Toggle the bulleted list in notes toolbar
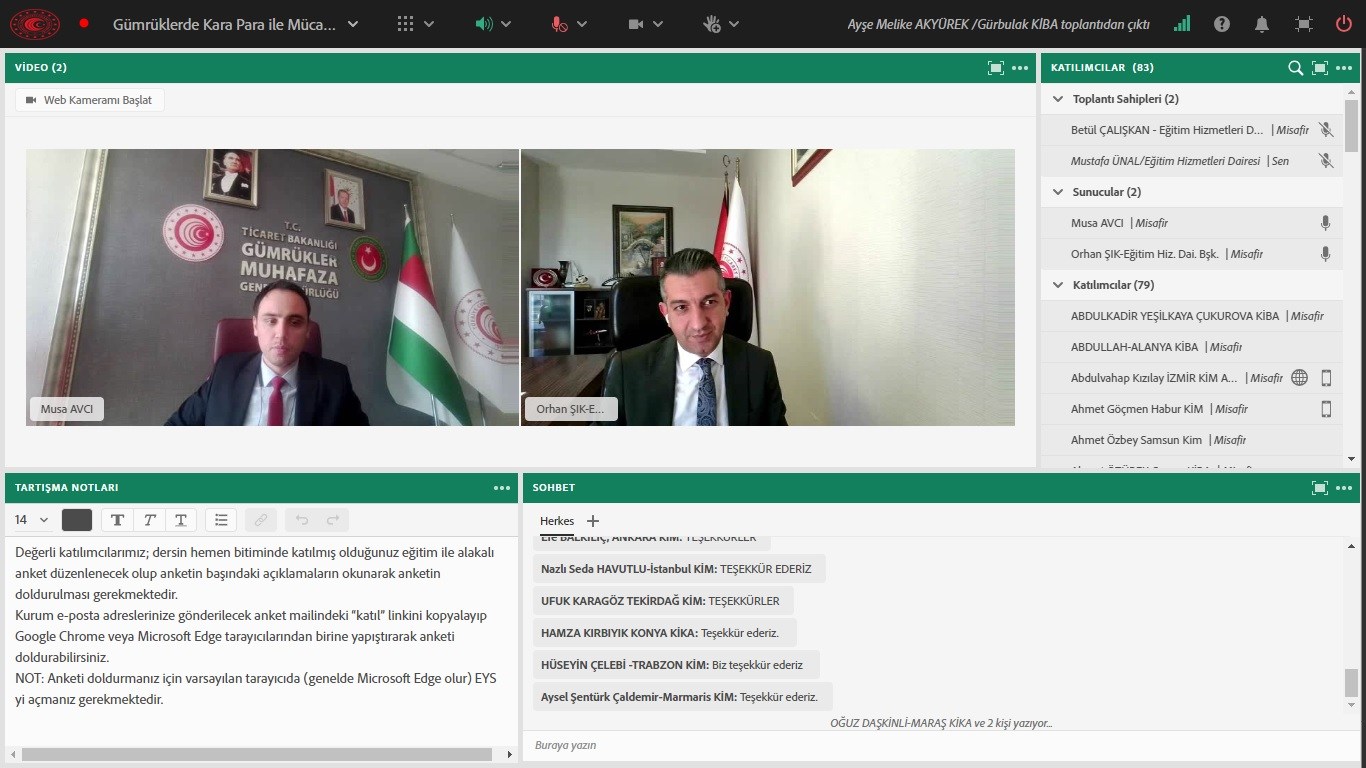Image resolution: width=1366 pixels, height=768 pixels. 221,520
